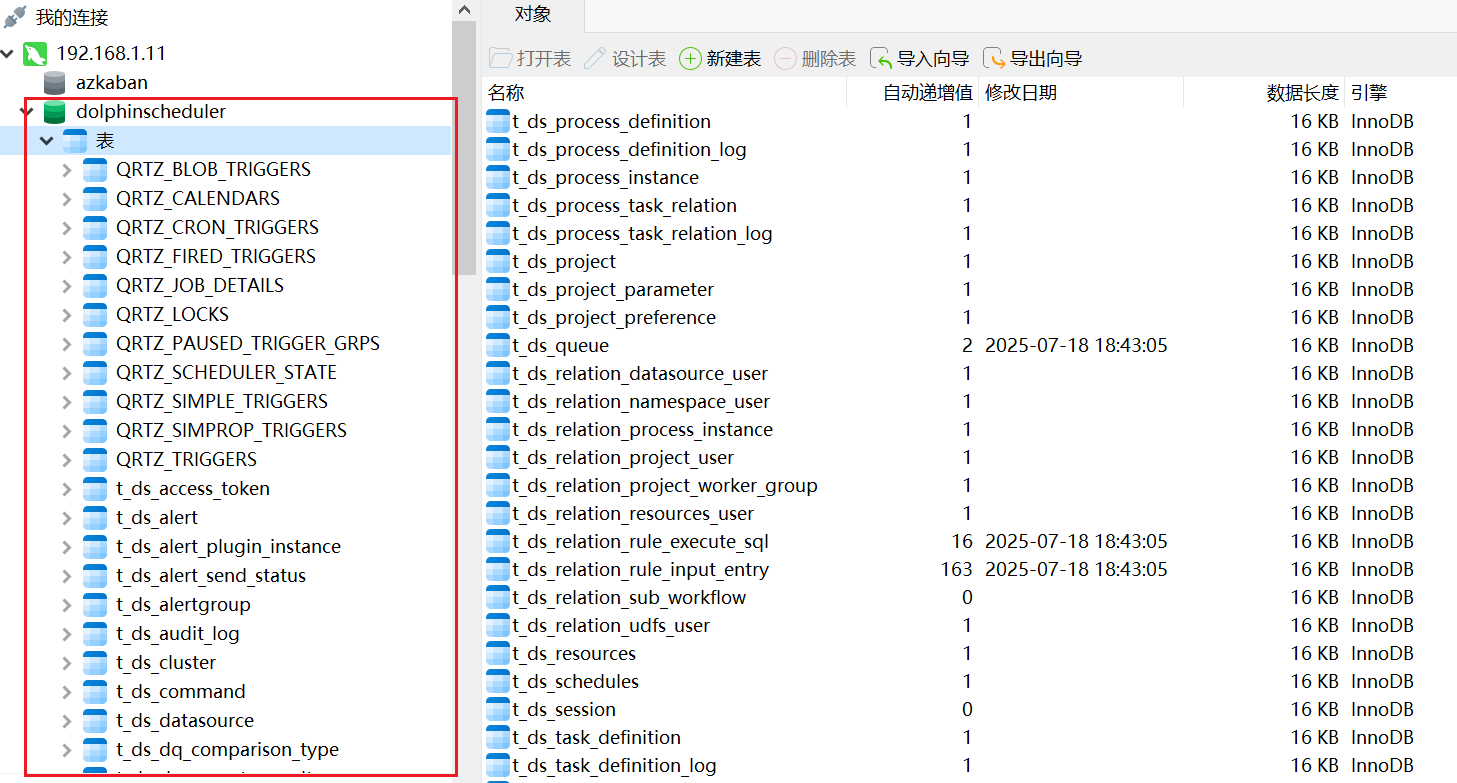Click the 新建表 plus icon
Viewport: 1457px width, 783px height.
[690, 59]
